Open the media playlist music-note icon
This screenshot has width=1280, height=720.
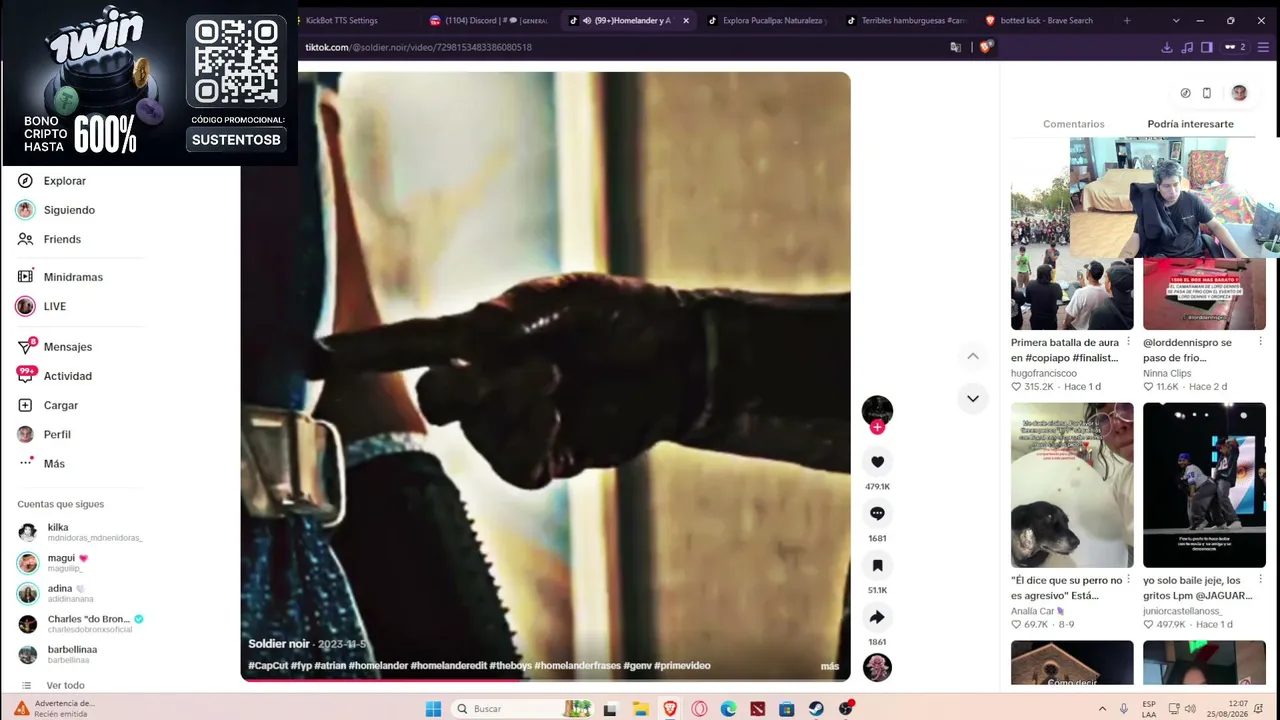[x=1187, y=47]
